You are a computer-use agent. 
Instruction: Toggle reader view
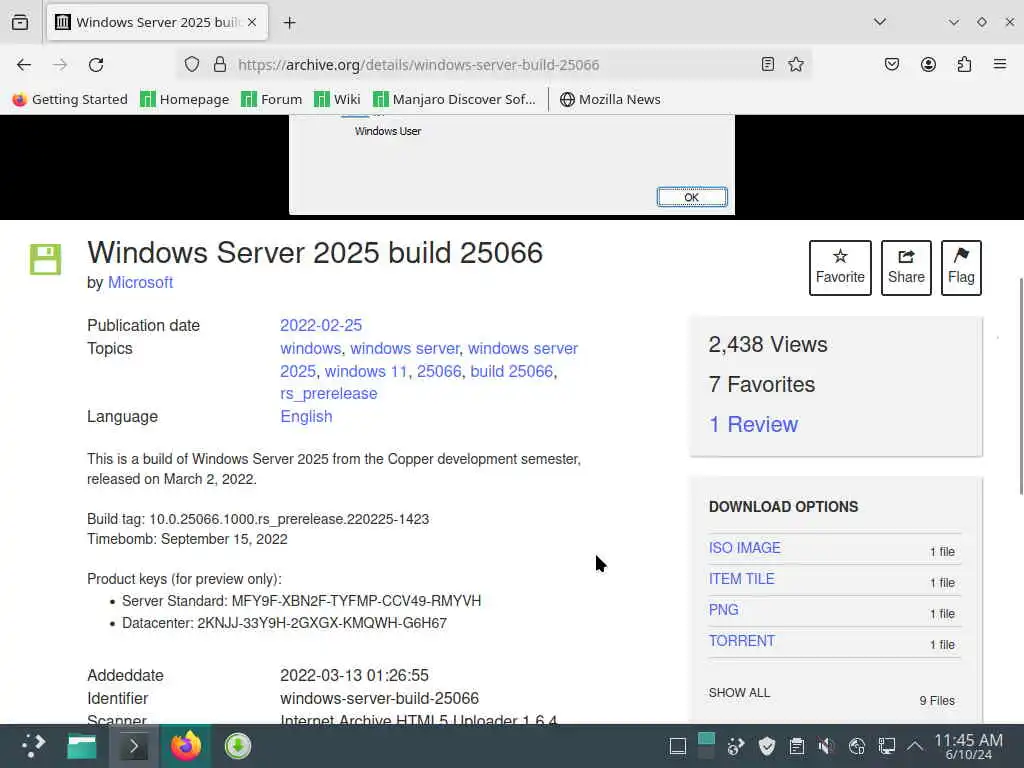click(x=768, y=64)
